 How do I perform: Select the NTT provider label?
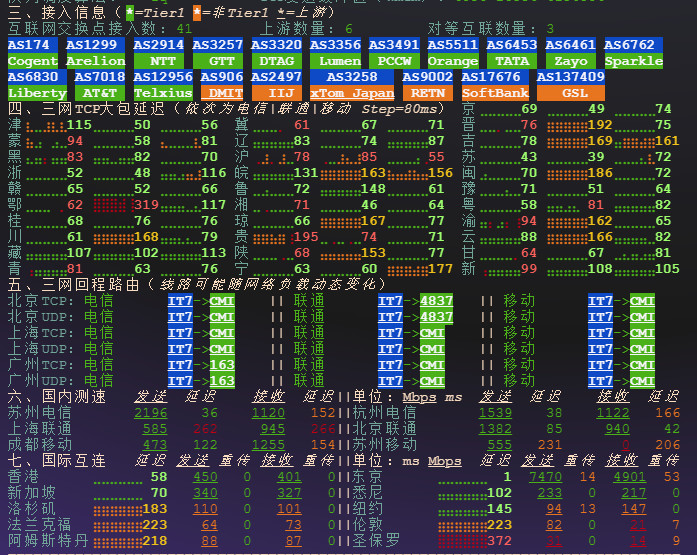[x=159, y=61]
